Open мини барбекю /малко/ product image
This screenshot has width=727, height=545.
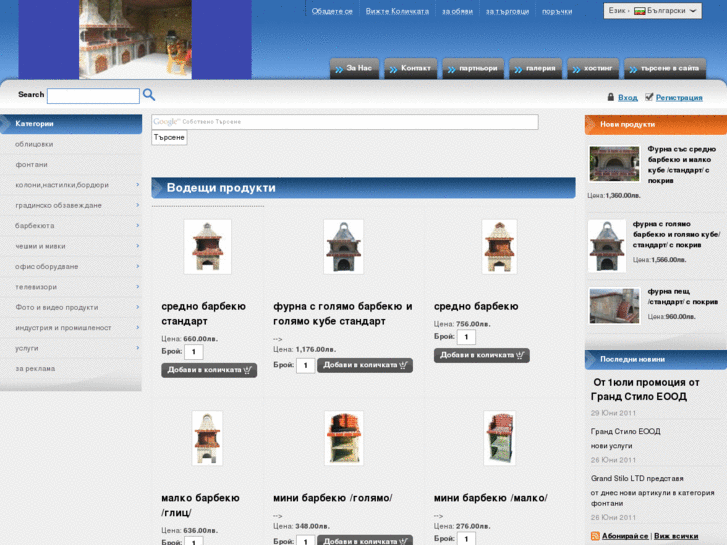[x=499, y=438]
